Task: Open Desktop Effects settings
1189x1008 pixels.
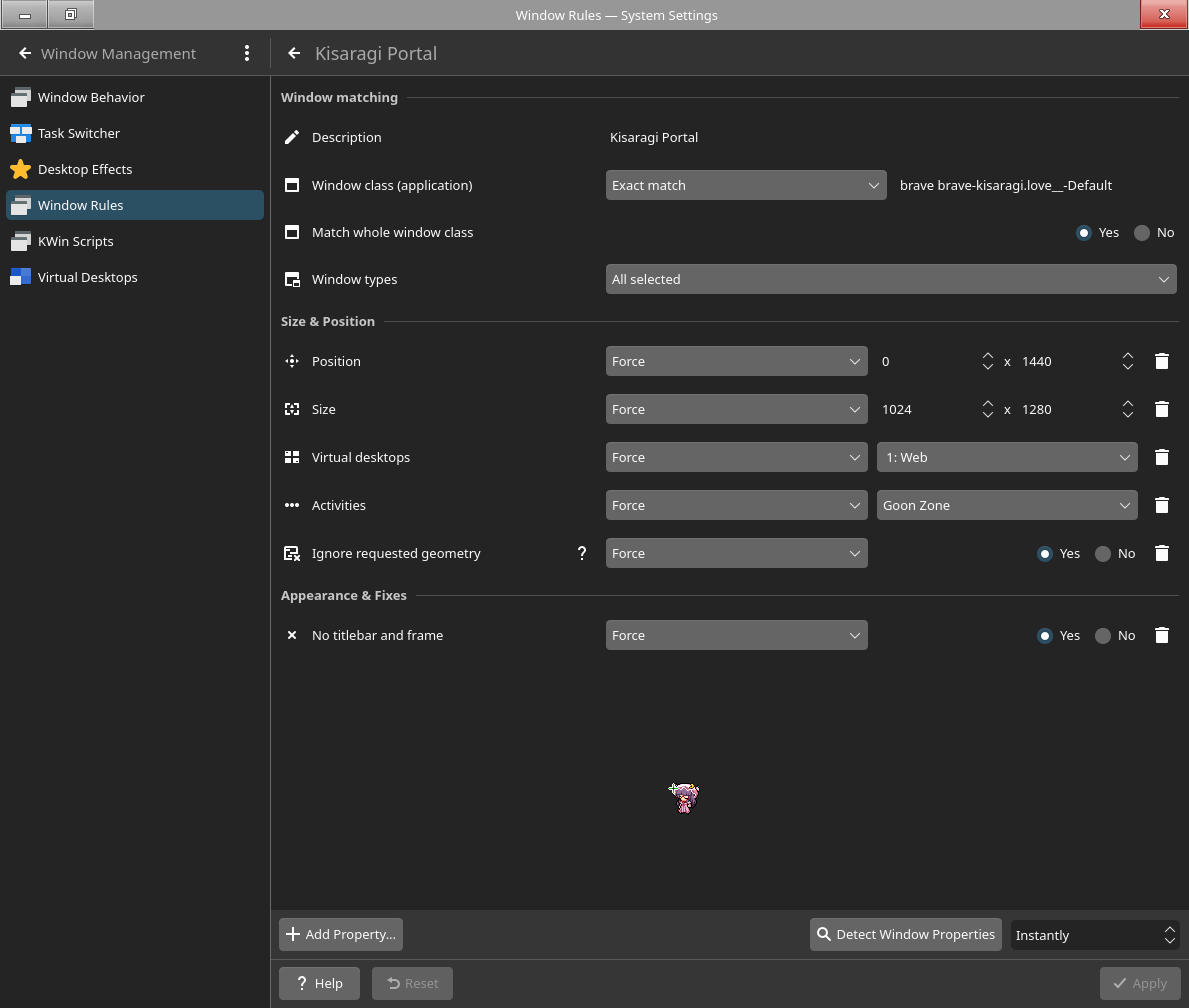Action: coord(135,169)
